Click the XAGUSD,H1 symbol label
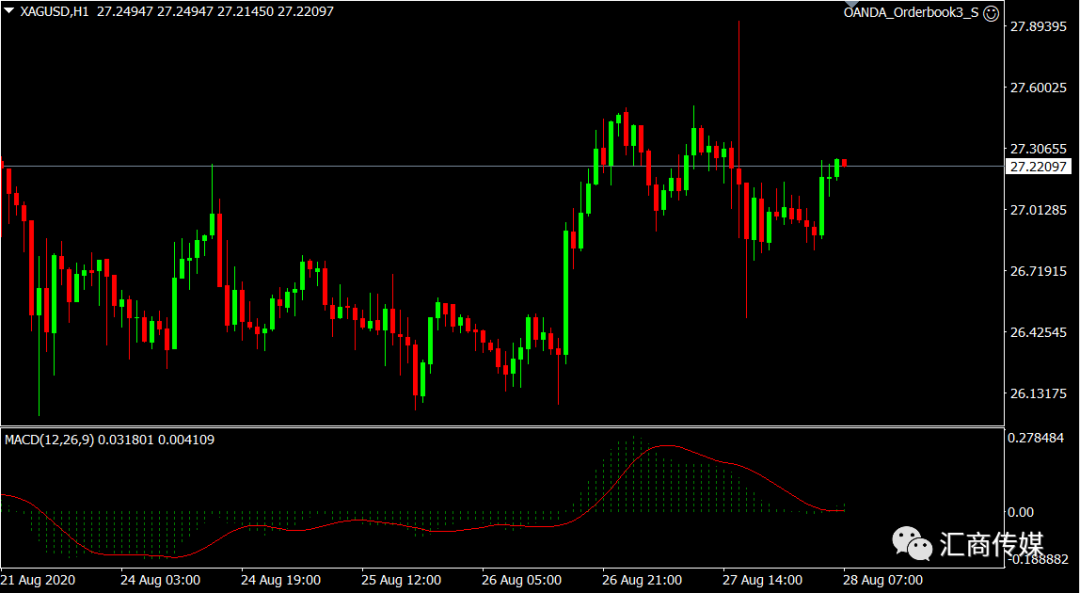 tap(54, 12)
